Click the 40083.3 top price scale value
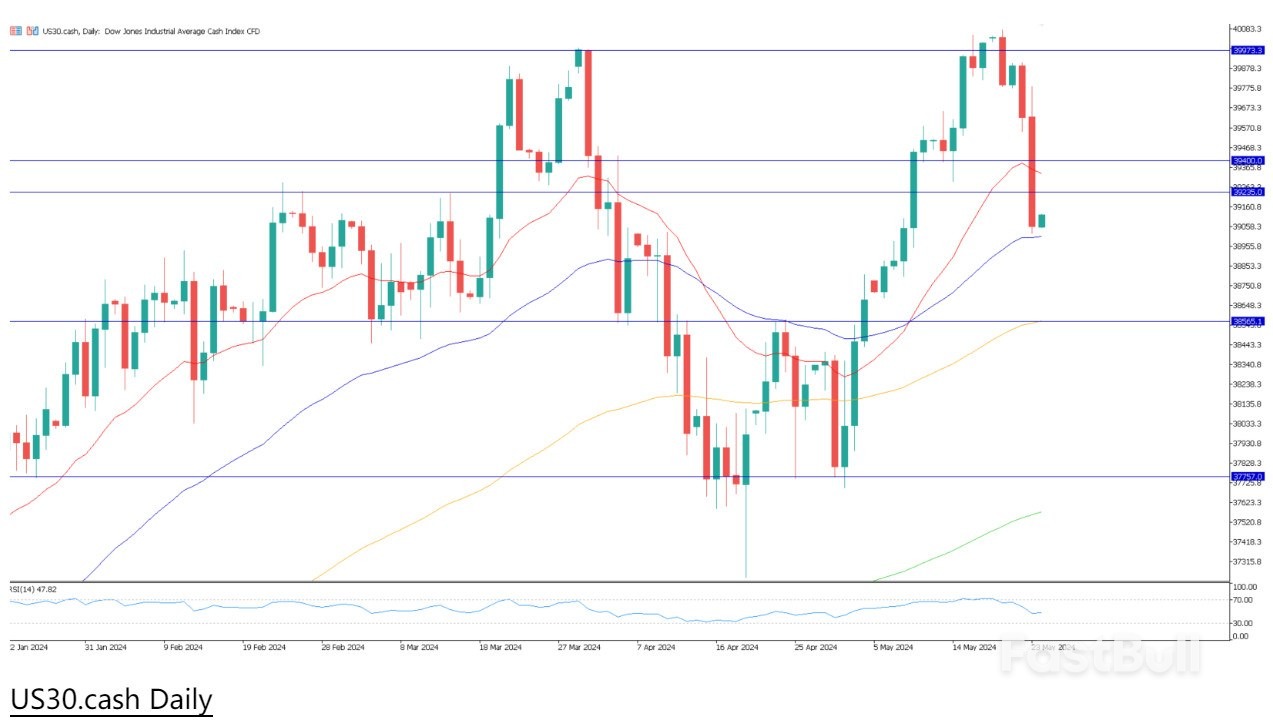Screen dimensions: 1273x727 pos(1246,29)
